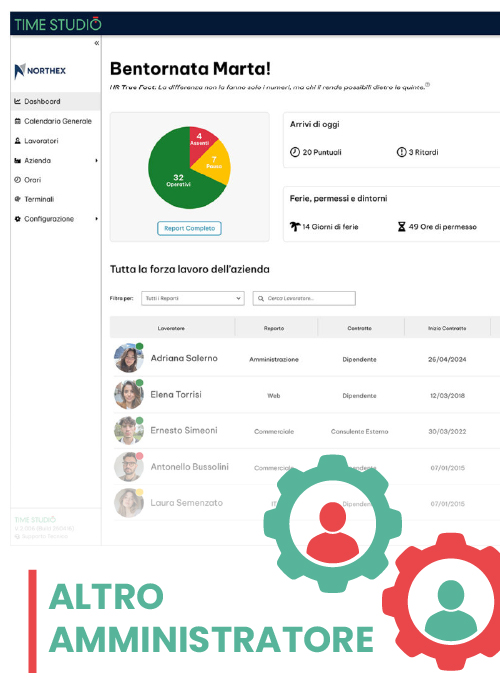The image size is (500, 700).
Task: Click the clock icon beside Orari
Action: pyautogui.click(x=17, y=180)
